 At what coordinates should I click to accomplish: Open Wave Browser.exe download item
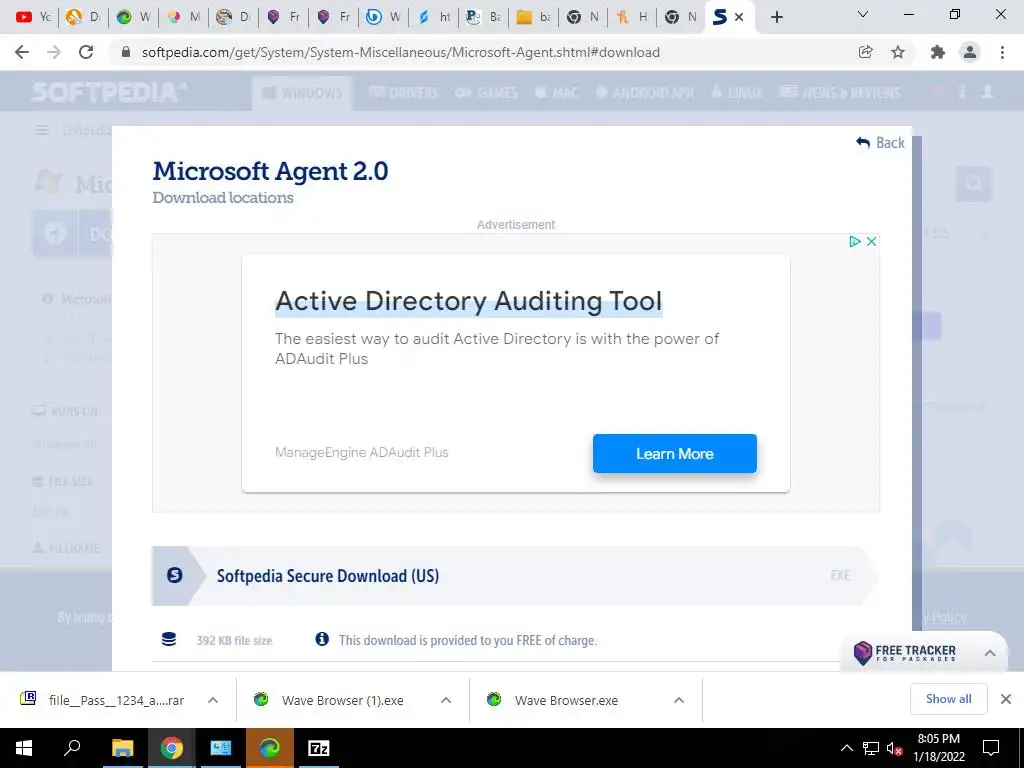pos(555,700)
